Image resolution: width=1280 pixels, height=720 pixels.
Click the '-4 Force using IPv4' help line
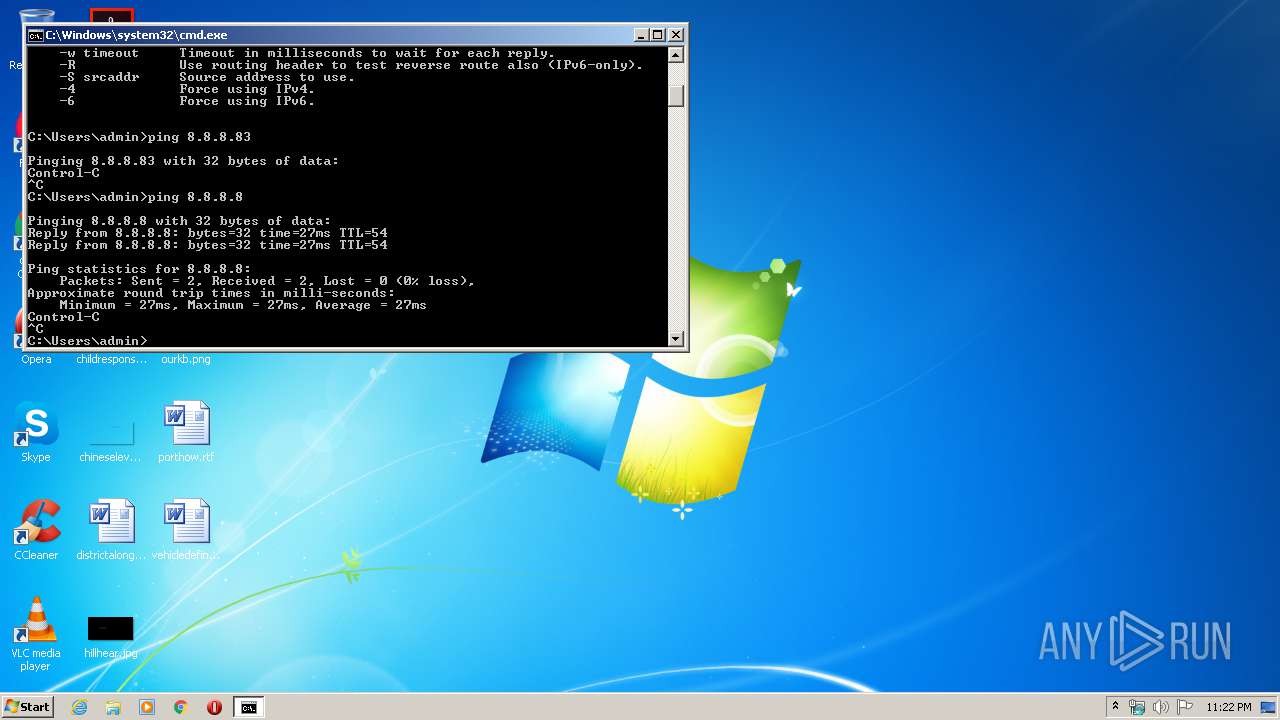tap(187, 89)
